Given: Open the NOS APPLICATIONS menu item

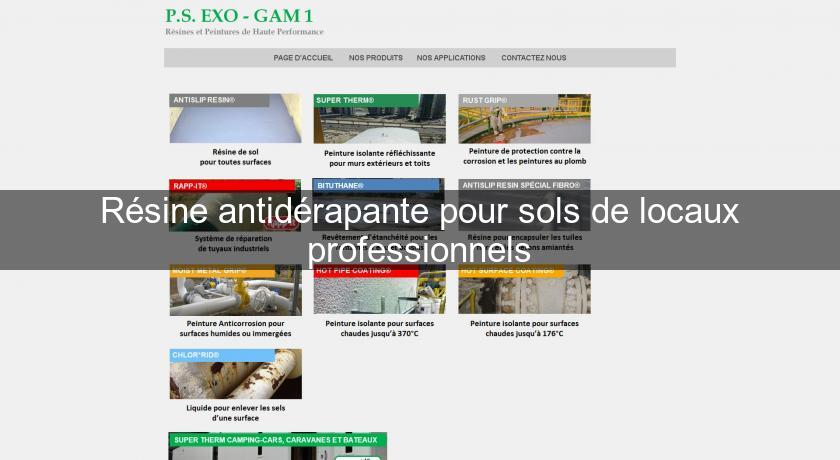Looking at the screenshot, I should pos(451,58).
